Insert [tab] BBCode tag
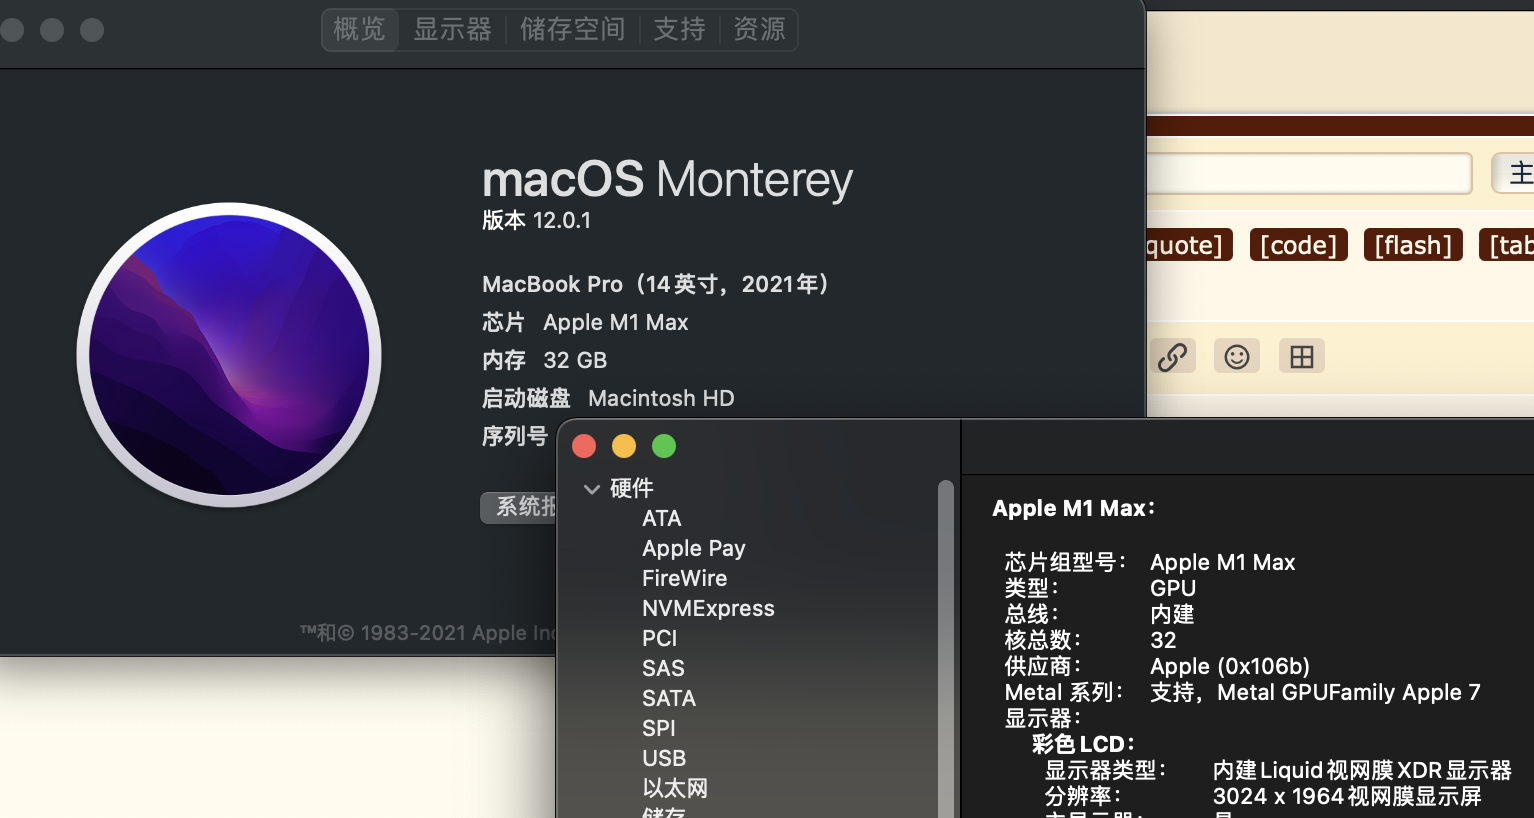This screenshot has width=1534, height=818. coord(1510,244)
